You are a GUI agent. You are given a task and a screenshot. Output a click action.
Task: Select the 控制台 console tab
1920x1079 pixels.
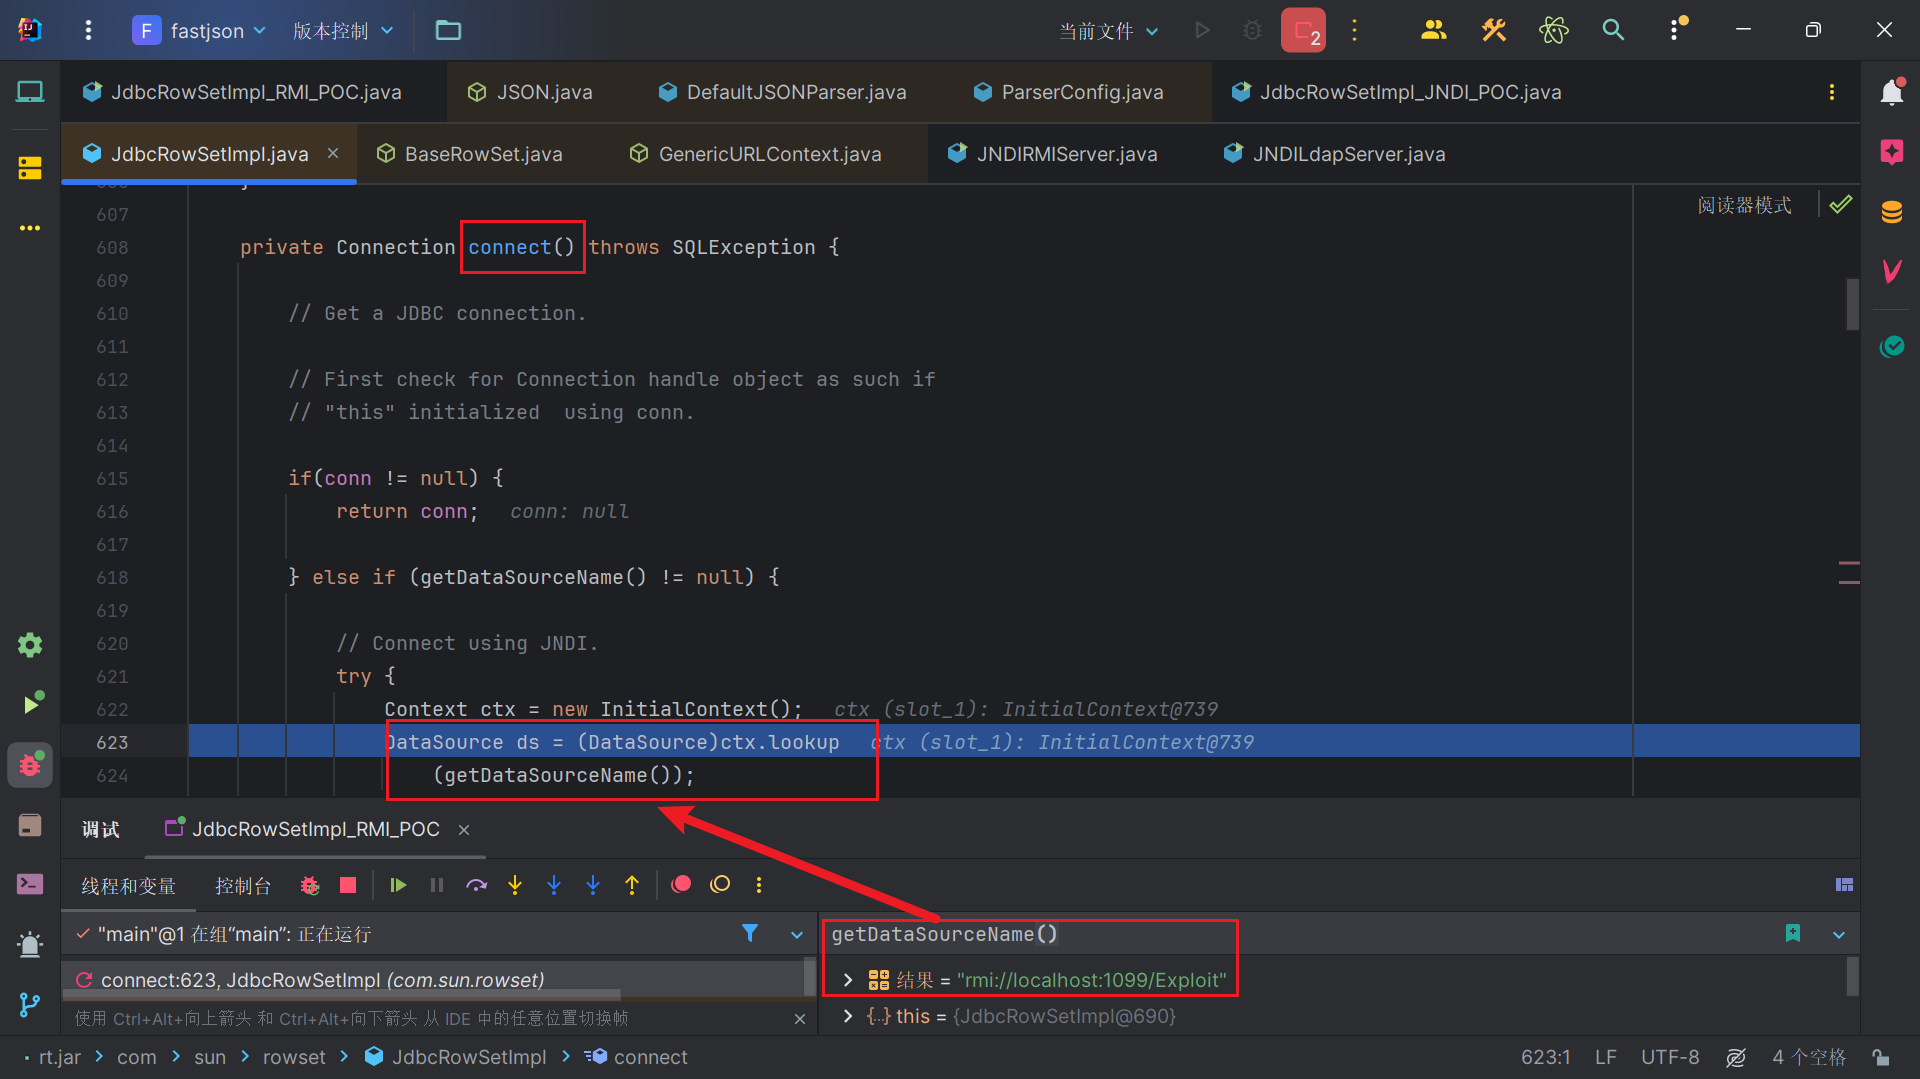242,886
